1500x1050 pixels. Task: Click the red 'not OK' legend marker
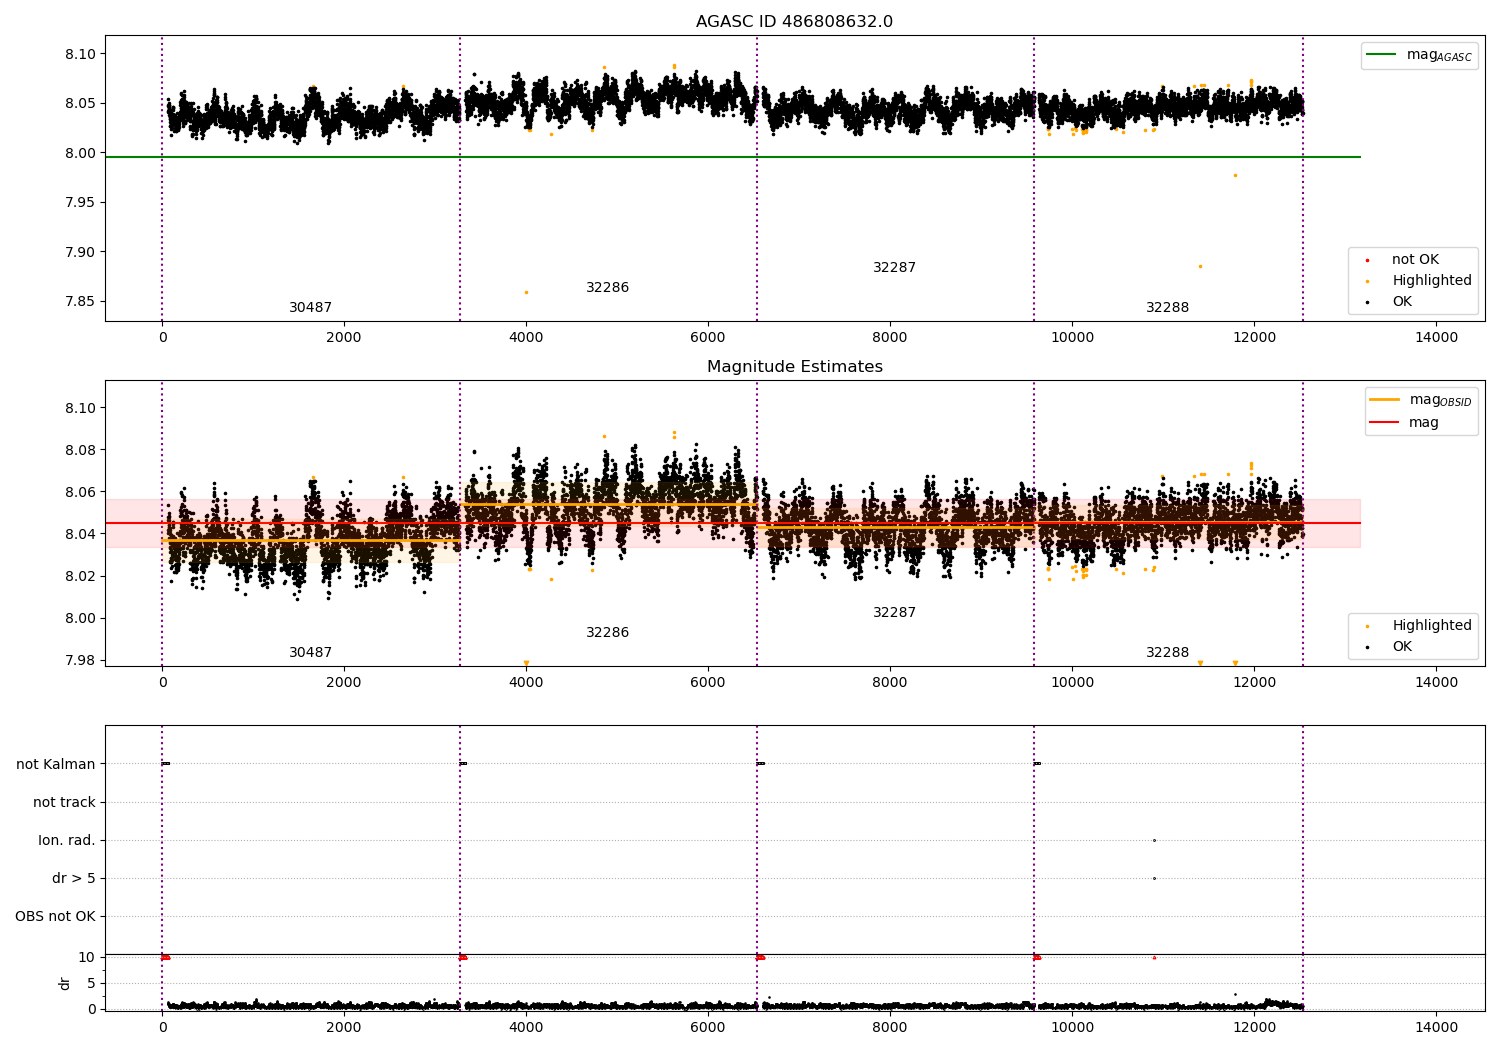coord(1367,260)
